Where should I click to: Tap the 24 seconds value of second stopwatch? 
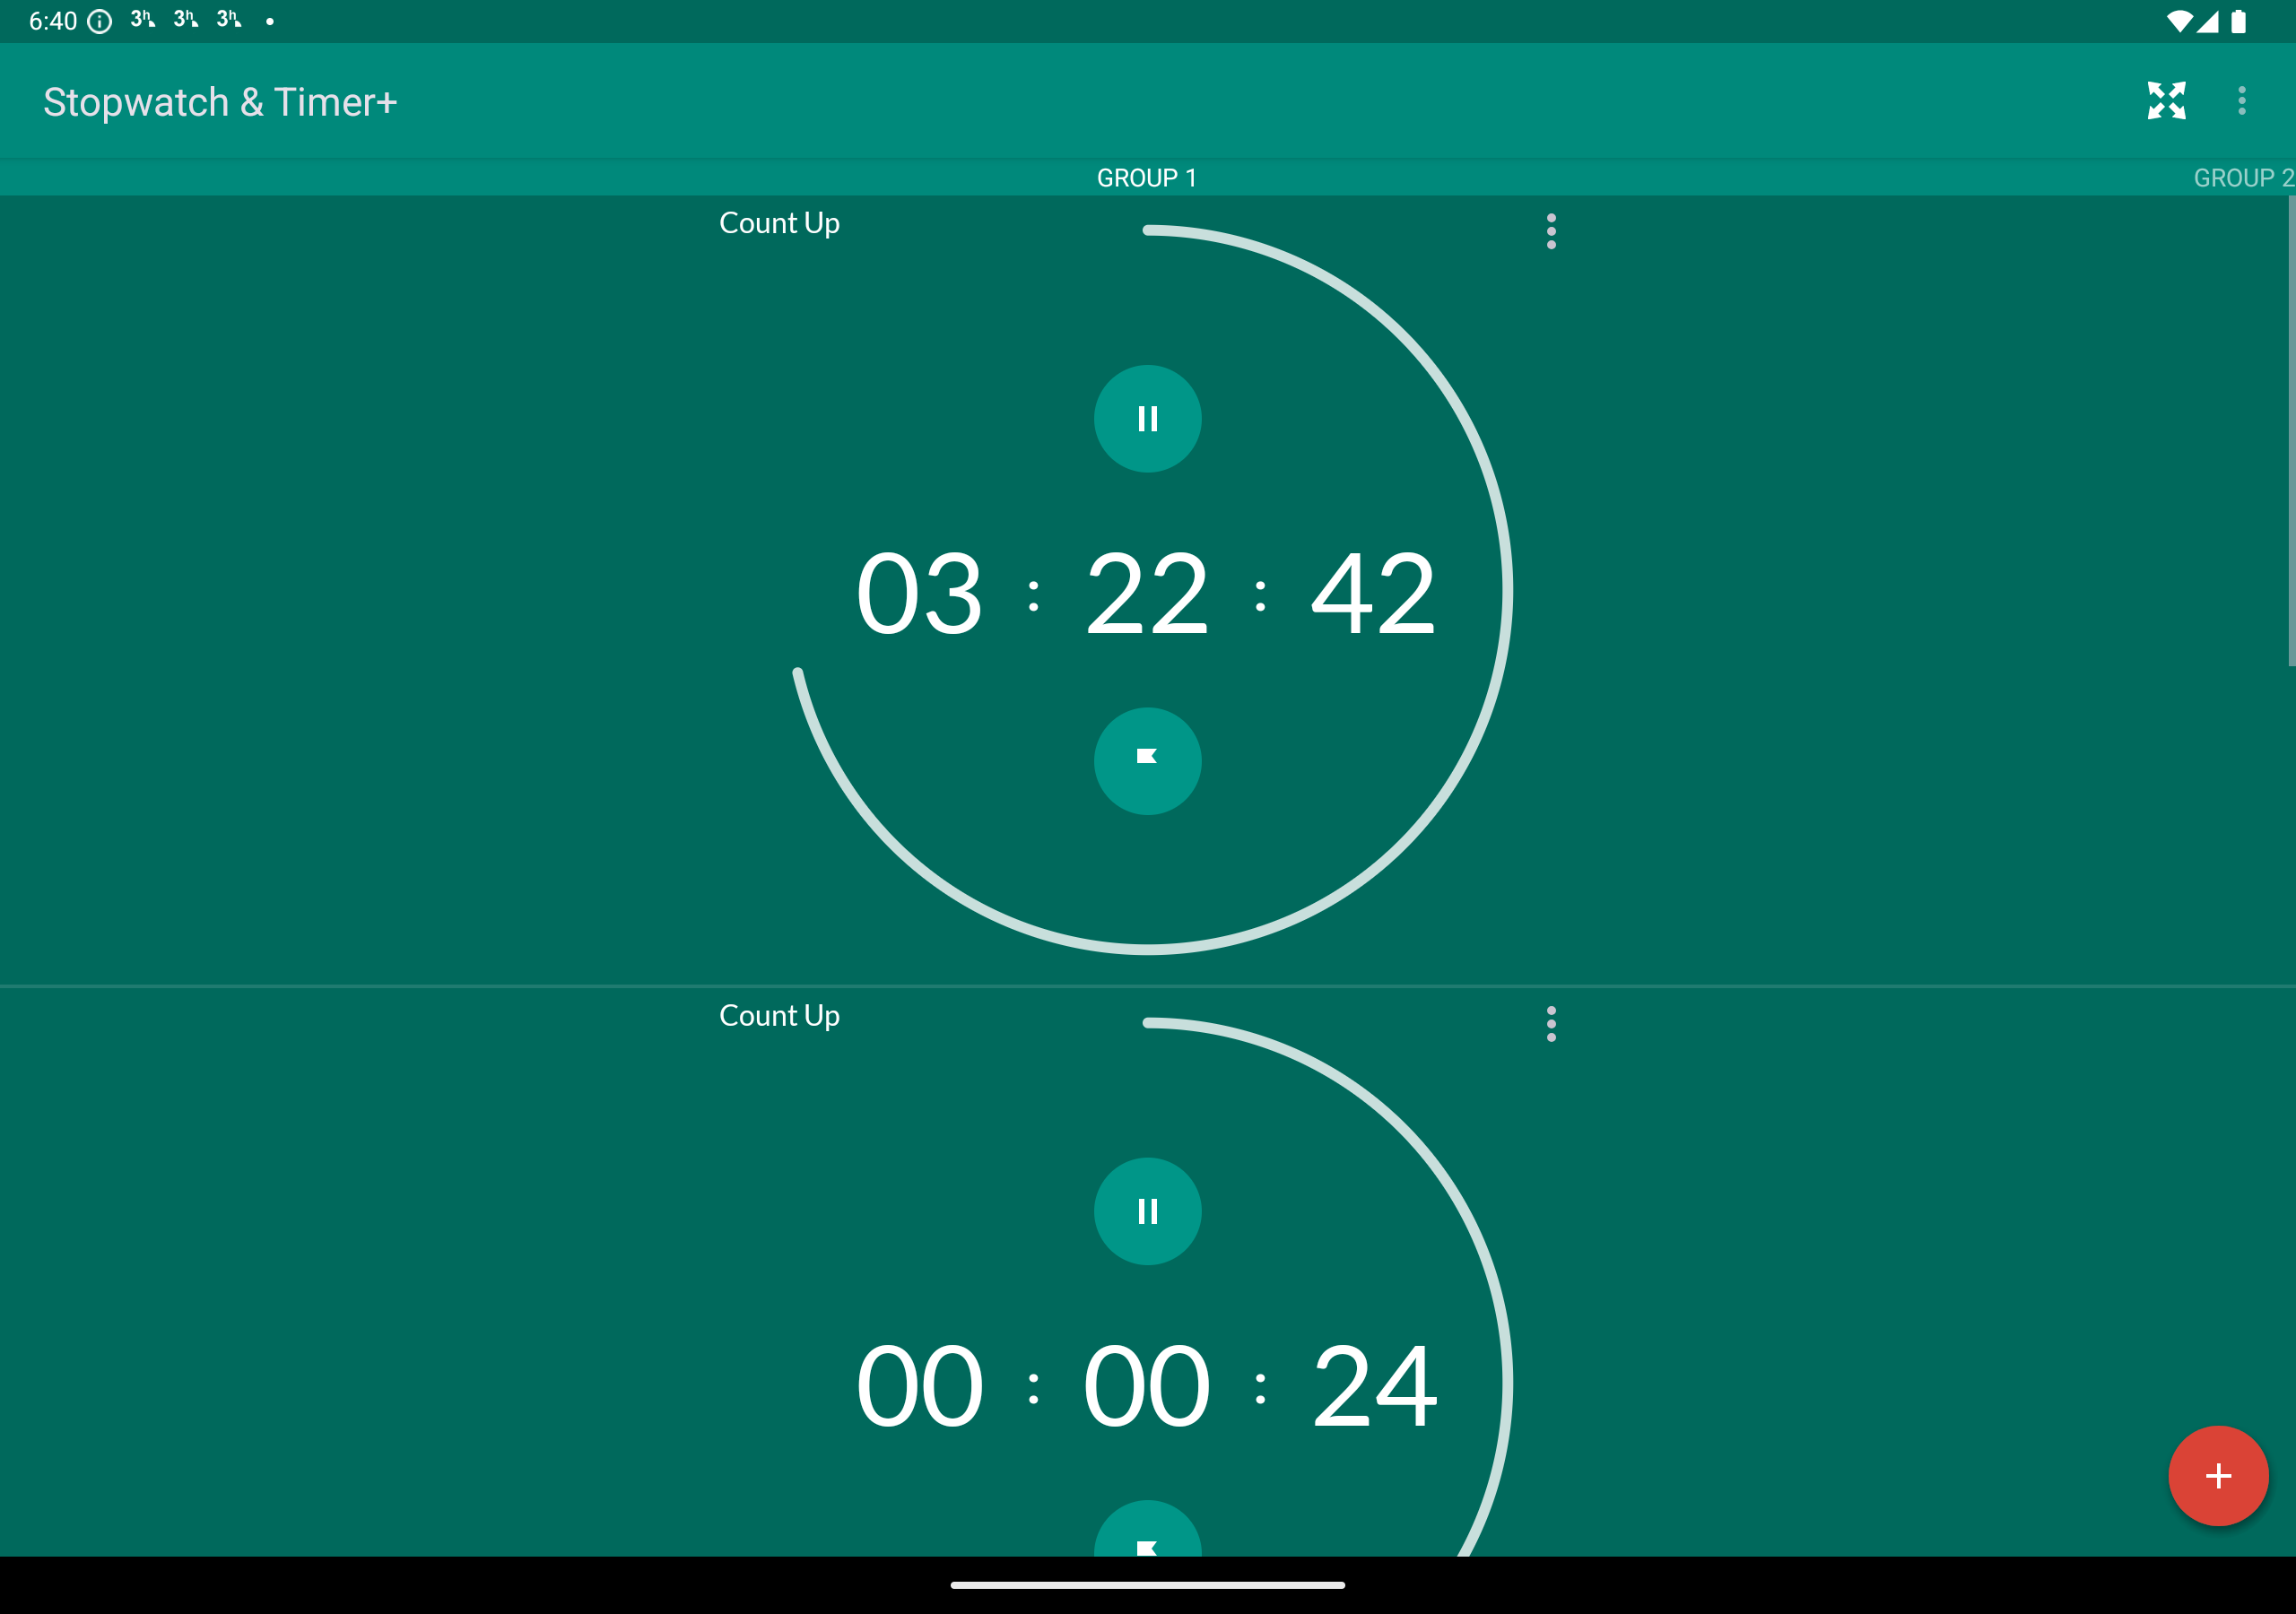[x=1374, y=1386]
